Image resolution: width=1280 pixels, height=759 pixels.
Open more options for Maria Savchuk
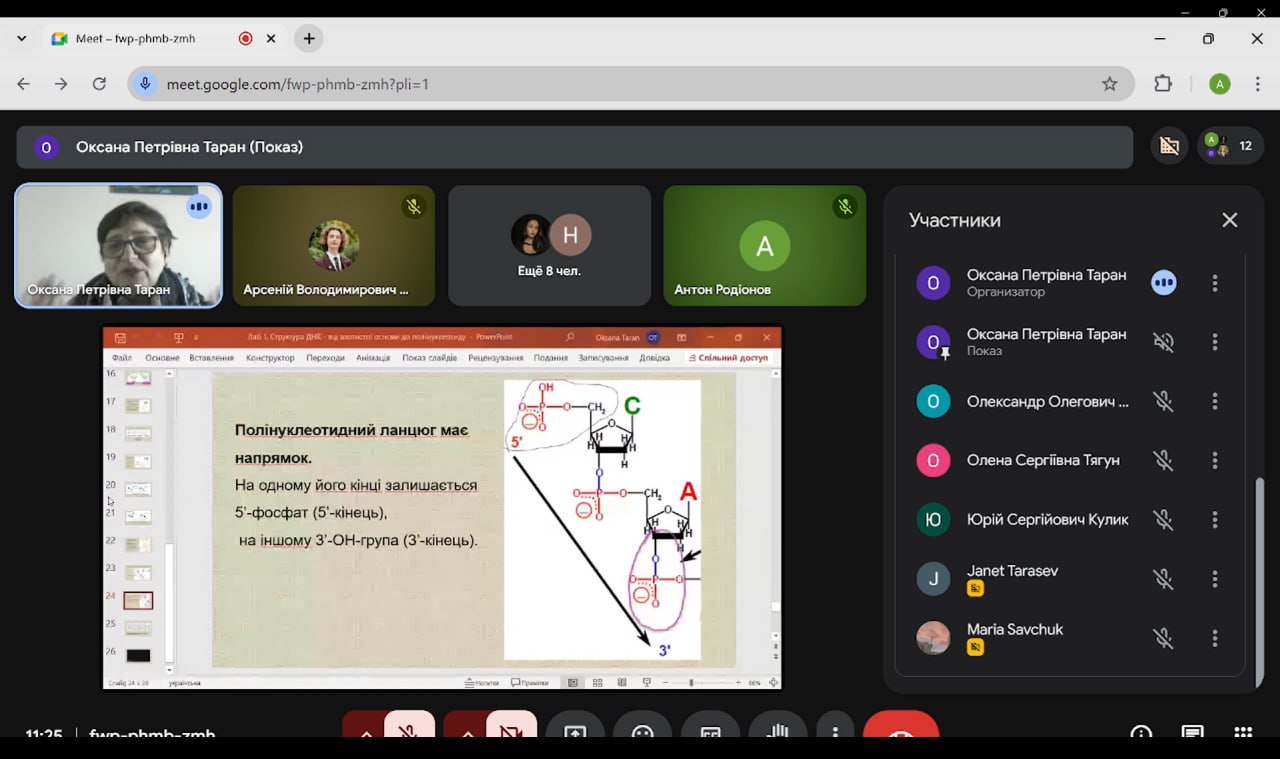(1215, 637)
